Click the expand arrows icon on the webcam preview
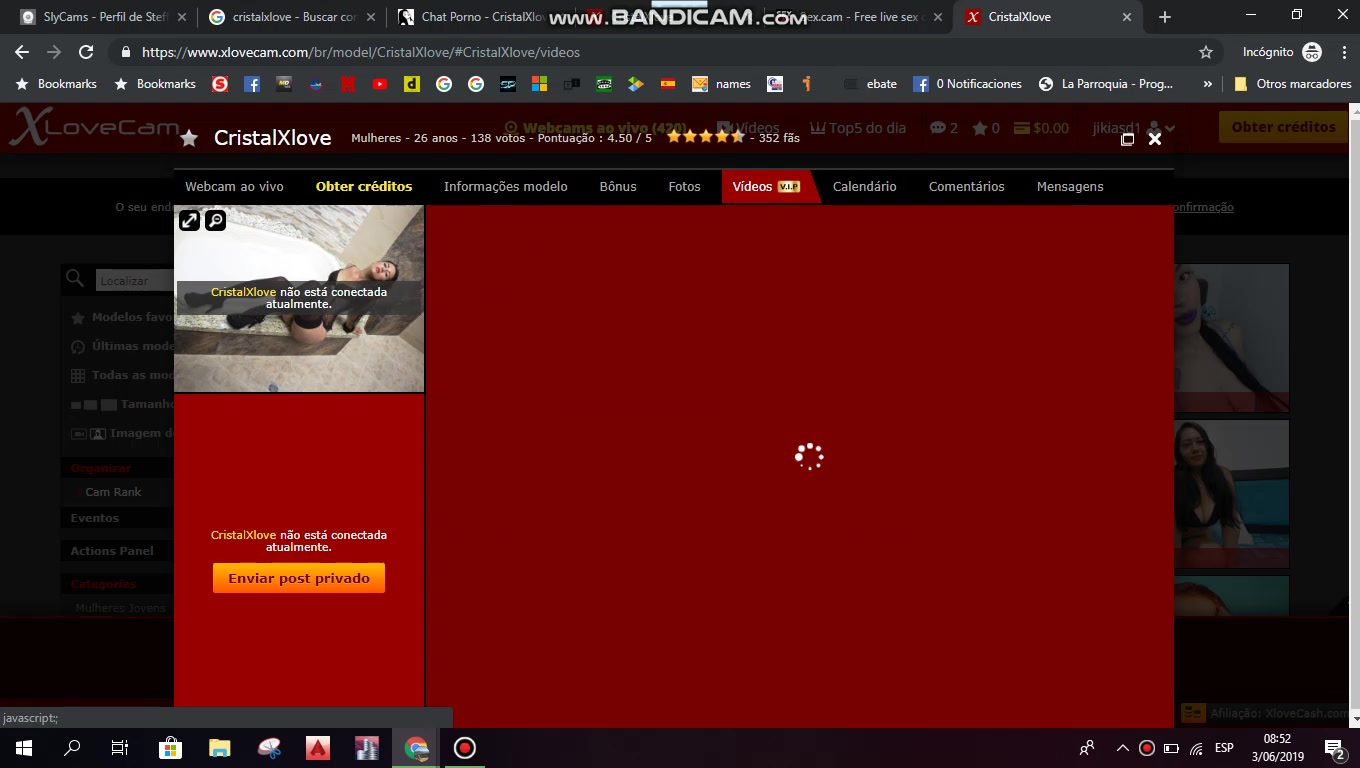This screenshot has width=1360, height=768. pyautogui.click(x=189, y=220)
